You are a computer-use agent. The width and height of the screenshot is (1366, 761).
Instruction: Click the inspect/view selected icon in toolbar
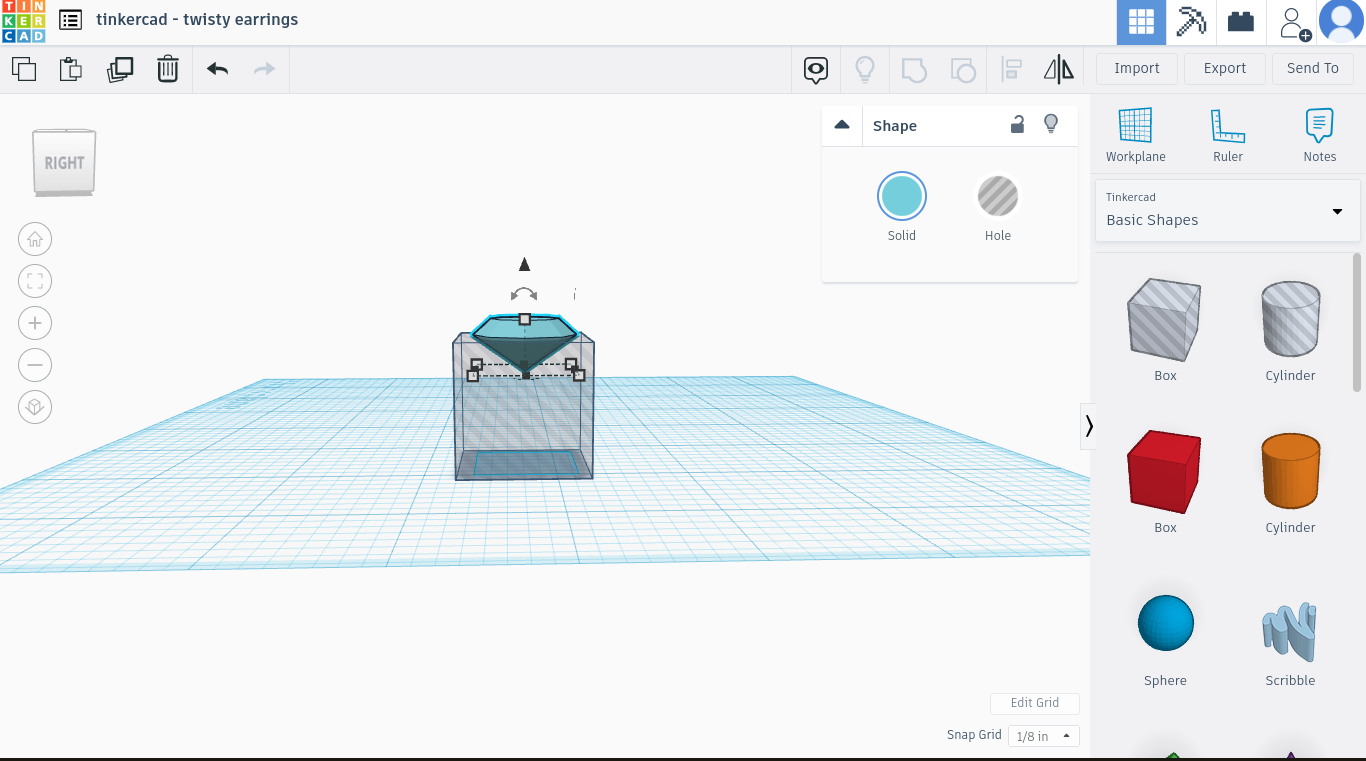815,69
